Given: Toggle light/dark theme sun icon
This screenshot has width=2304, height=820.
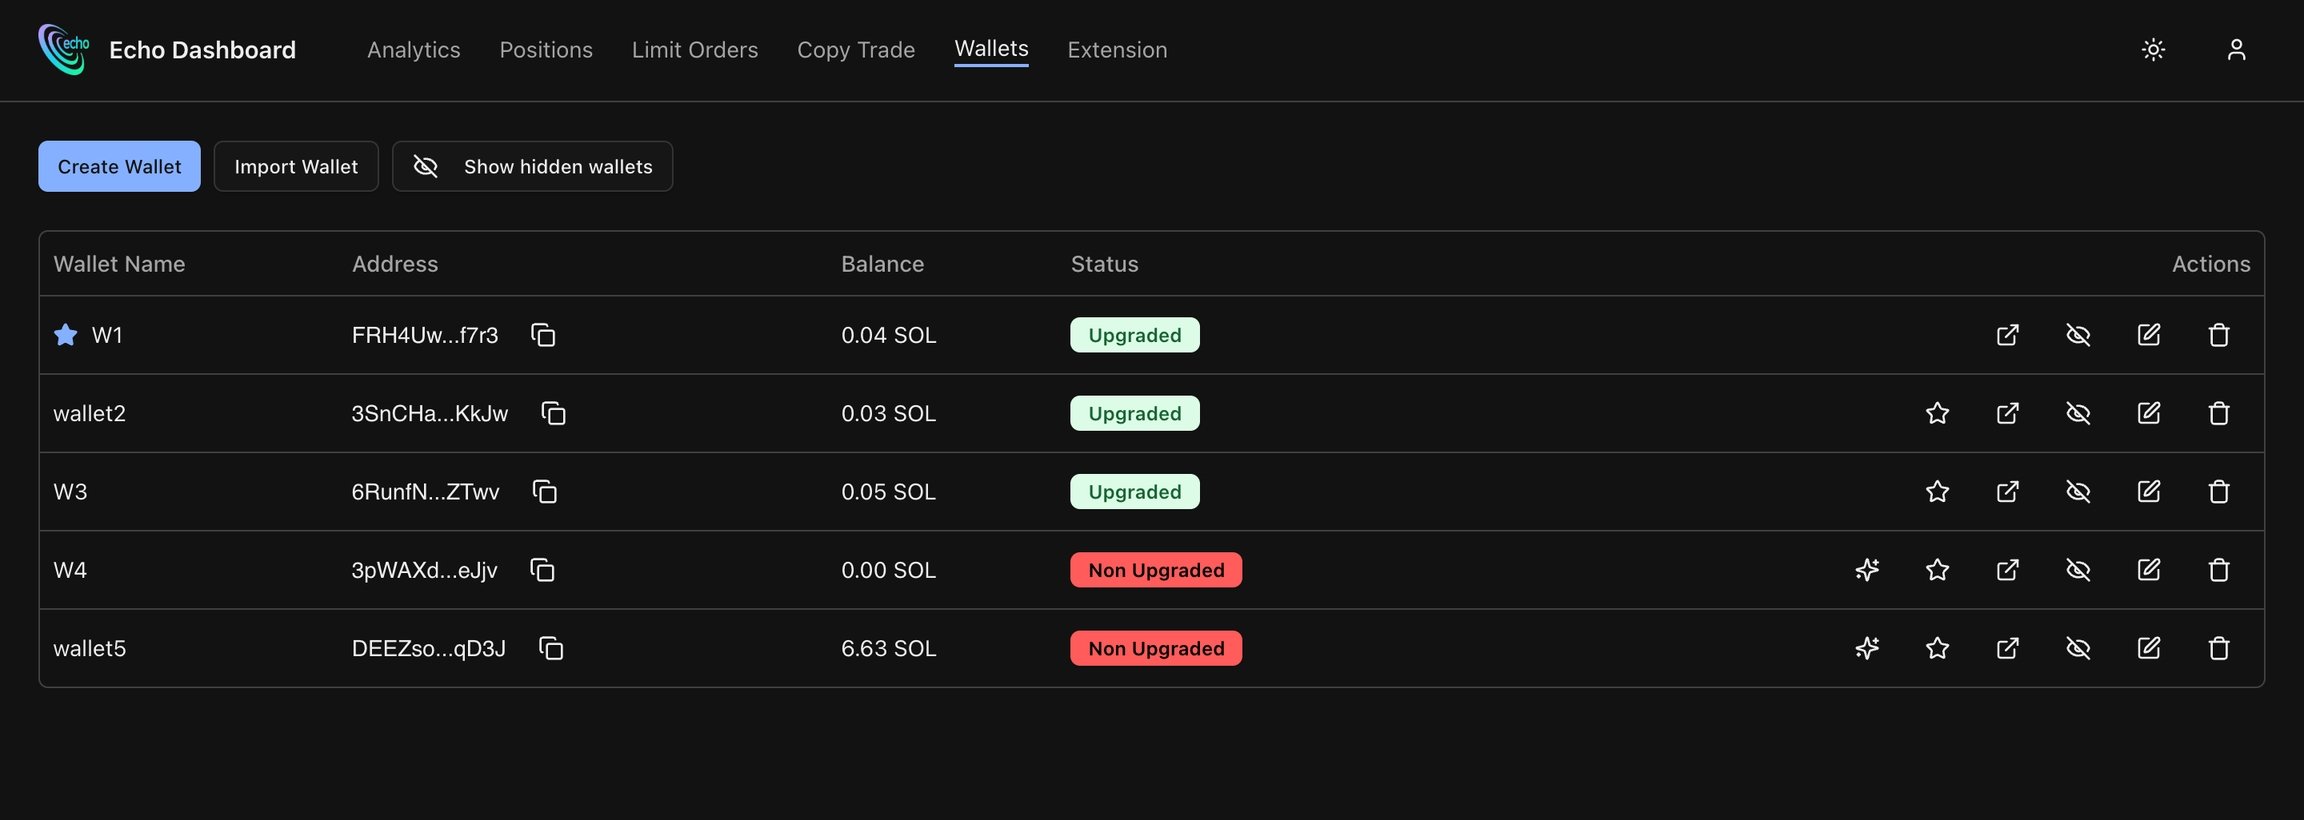Looking at the screenshot, I should pos(2153,50).
